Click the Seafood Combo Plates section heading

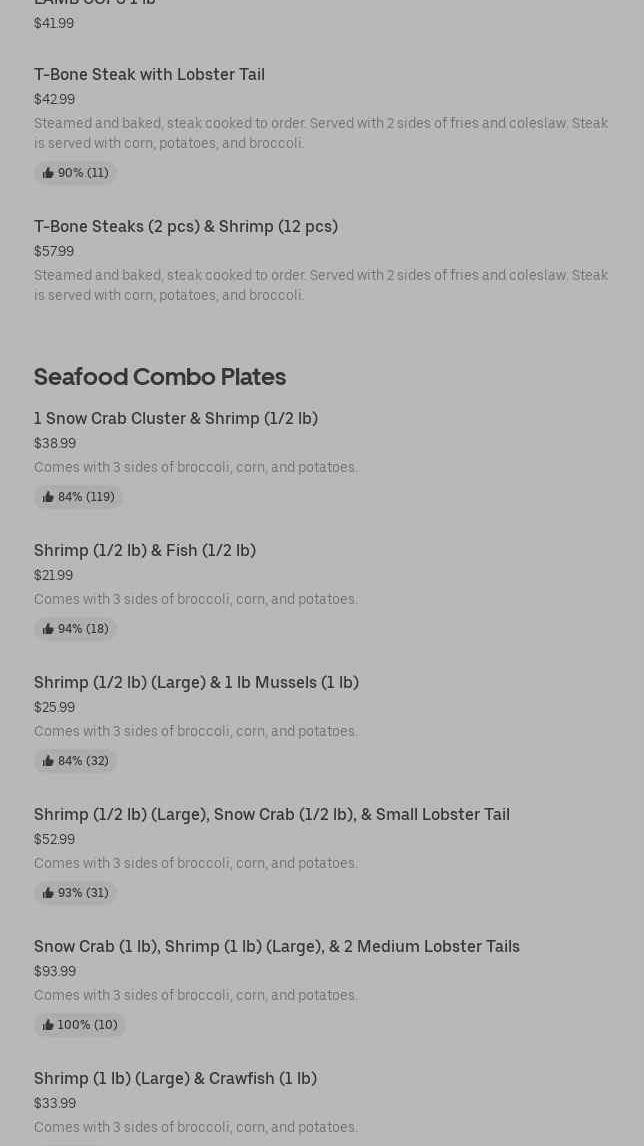160,377
